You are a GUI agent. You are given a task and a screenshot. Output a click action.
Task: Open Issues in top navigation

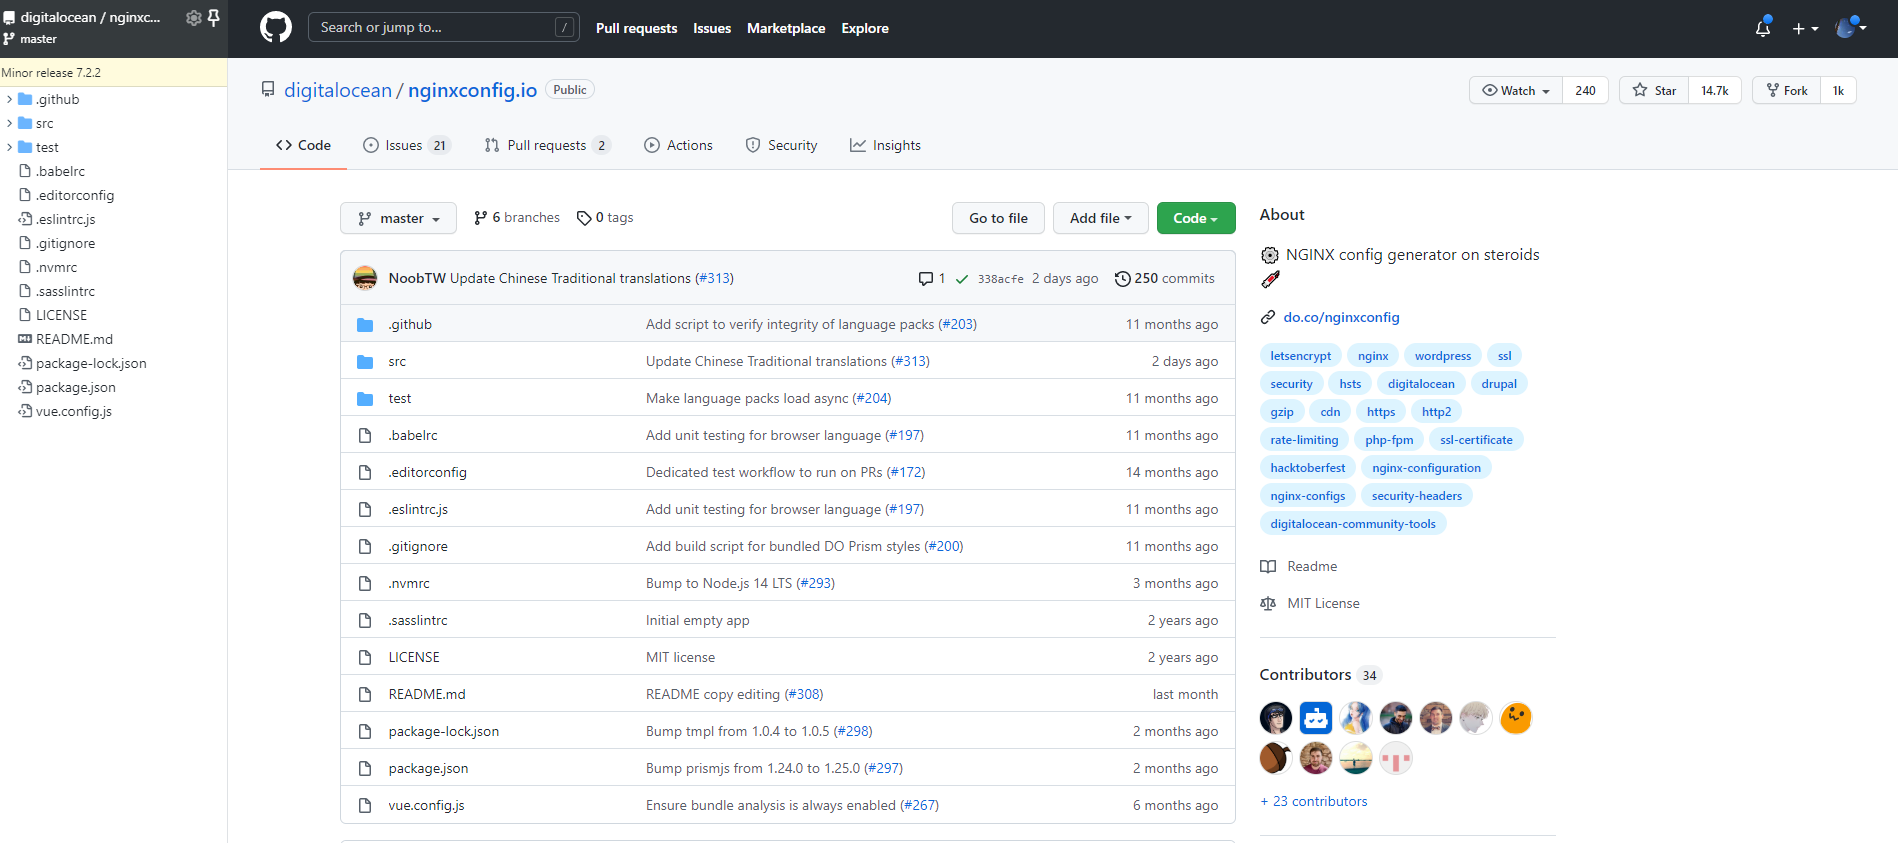712,28
